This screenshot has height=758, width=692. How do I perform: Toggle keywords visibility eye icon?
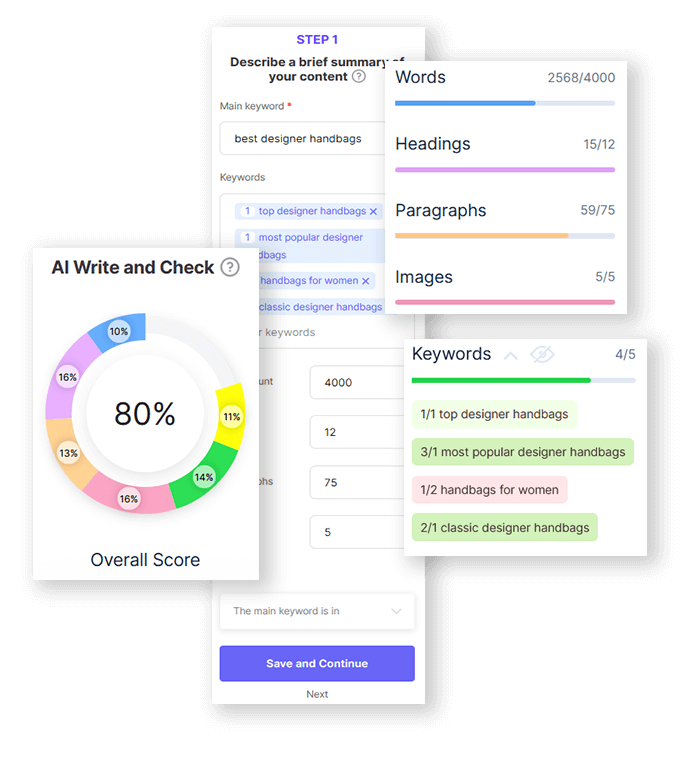542,355
